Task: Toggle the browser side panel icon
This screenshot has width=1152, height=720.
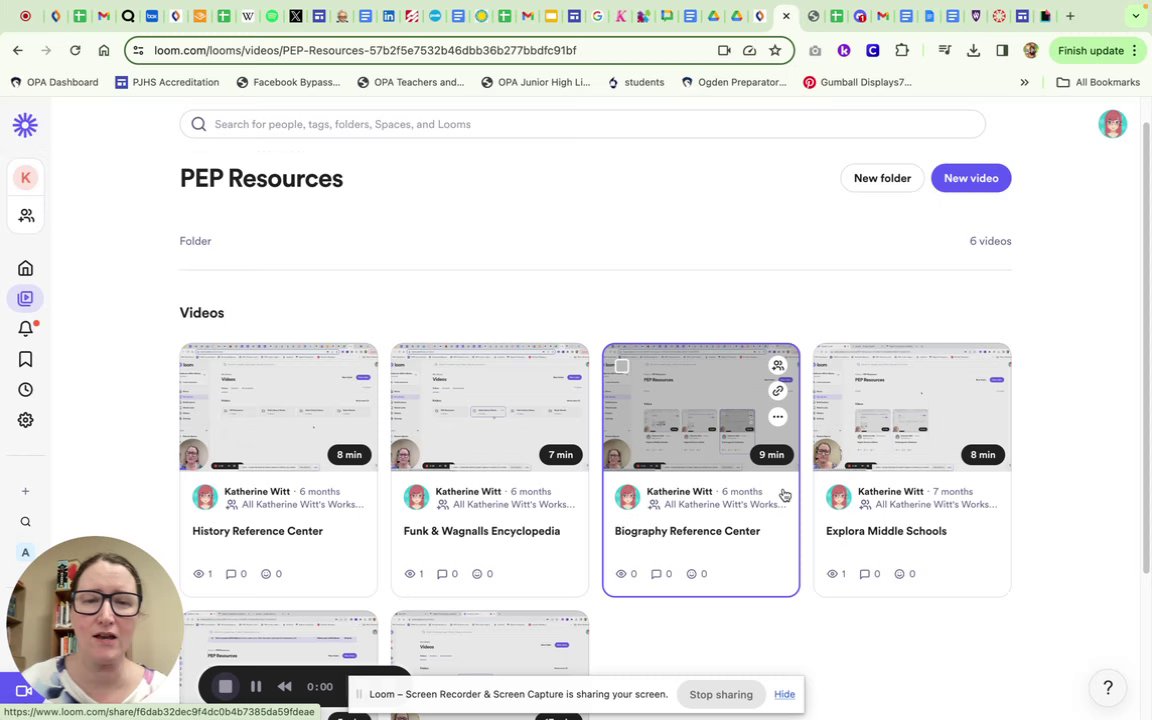Action: click(1001, 50)
